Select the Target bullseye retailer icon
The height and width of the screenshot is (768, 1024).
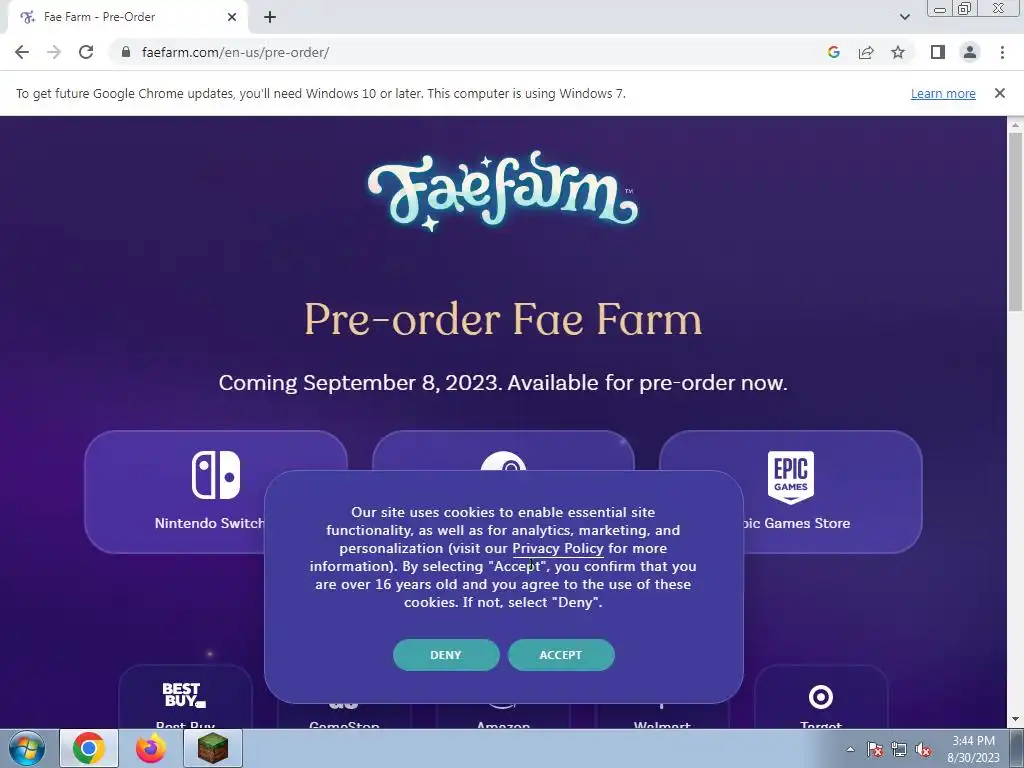(821, 697)
